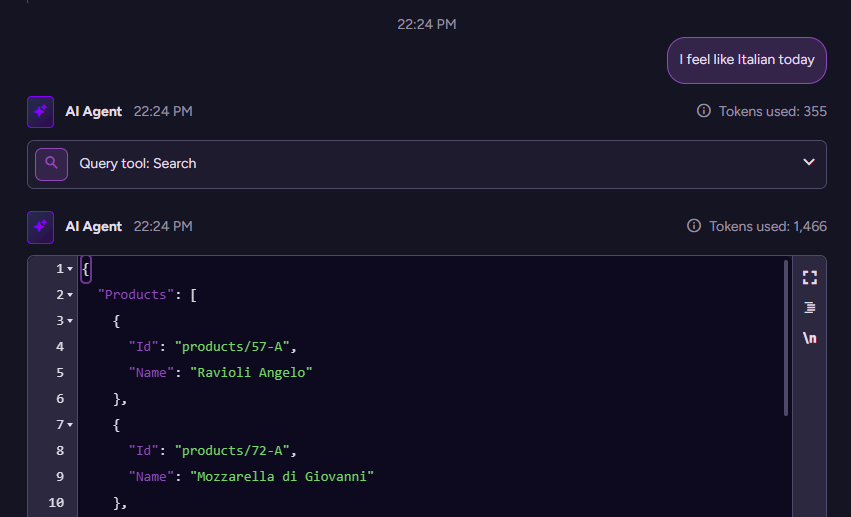Viewport: 851px width, 517px height.
Task: Click info icon beside Tokens used: 1,466
Action: point(694,227)
